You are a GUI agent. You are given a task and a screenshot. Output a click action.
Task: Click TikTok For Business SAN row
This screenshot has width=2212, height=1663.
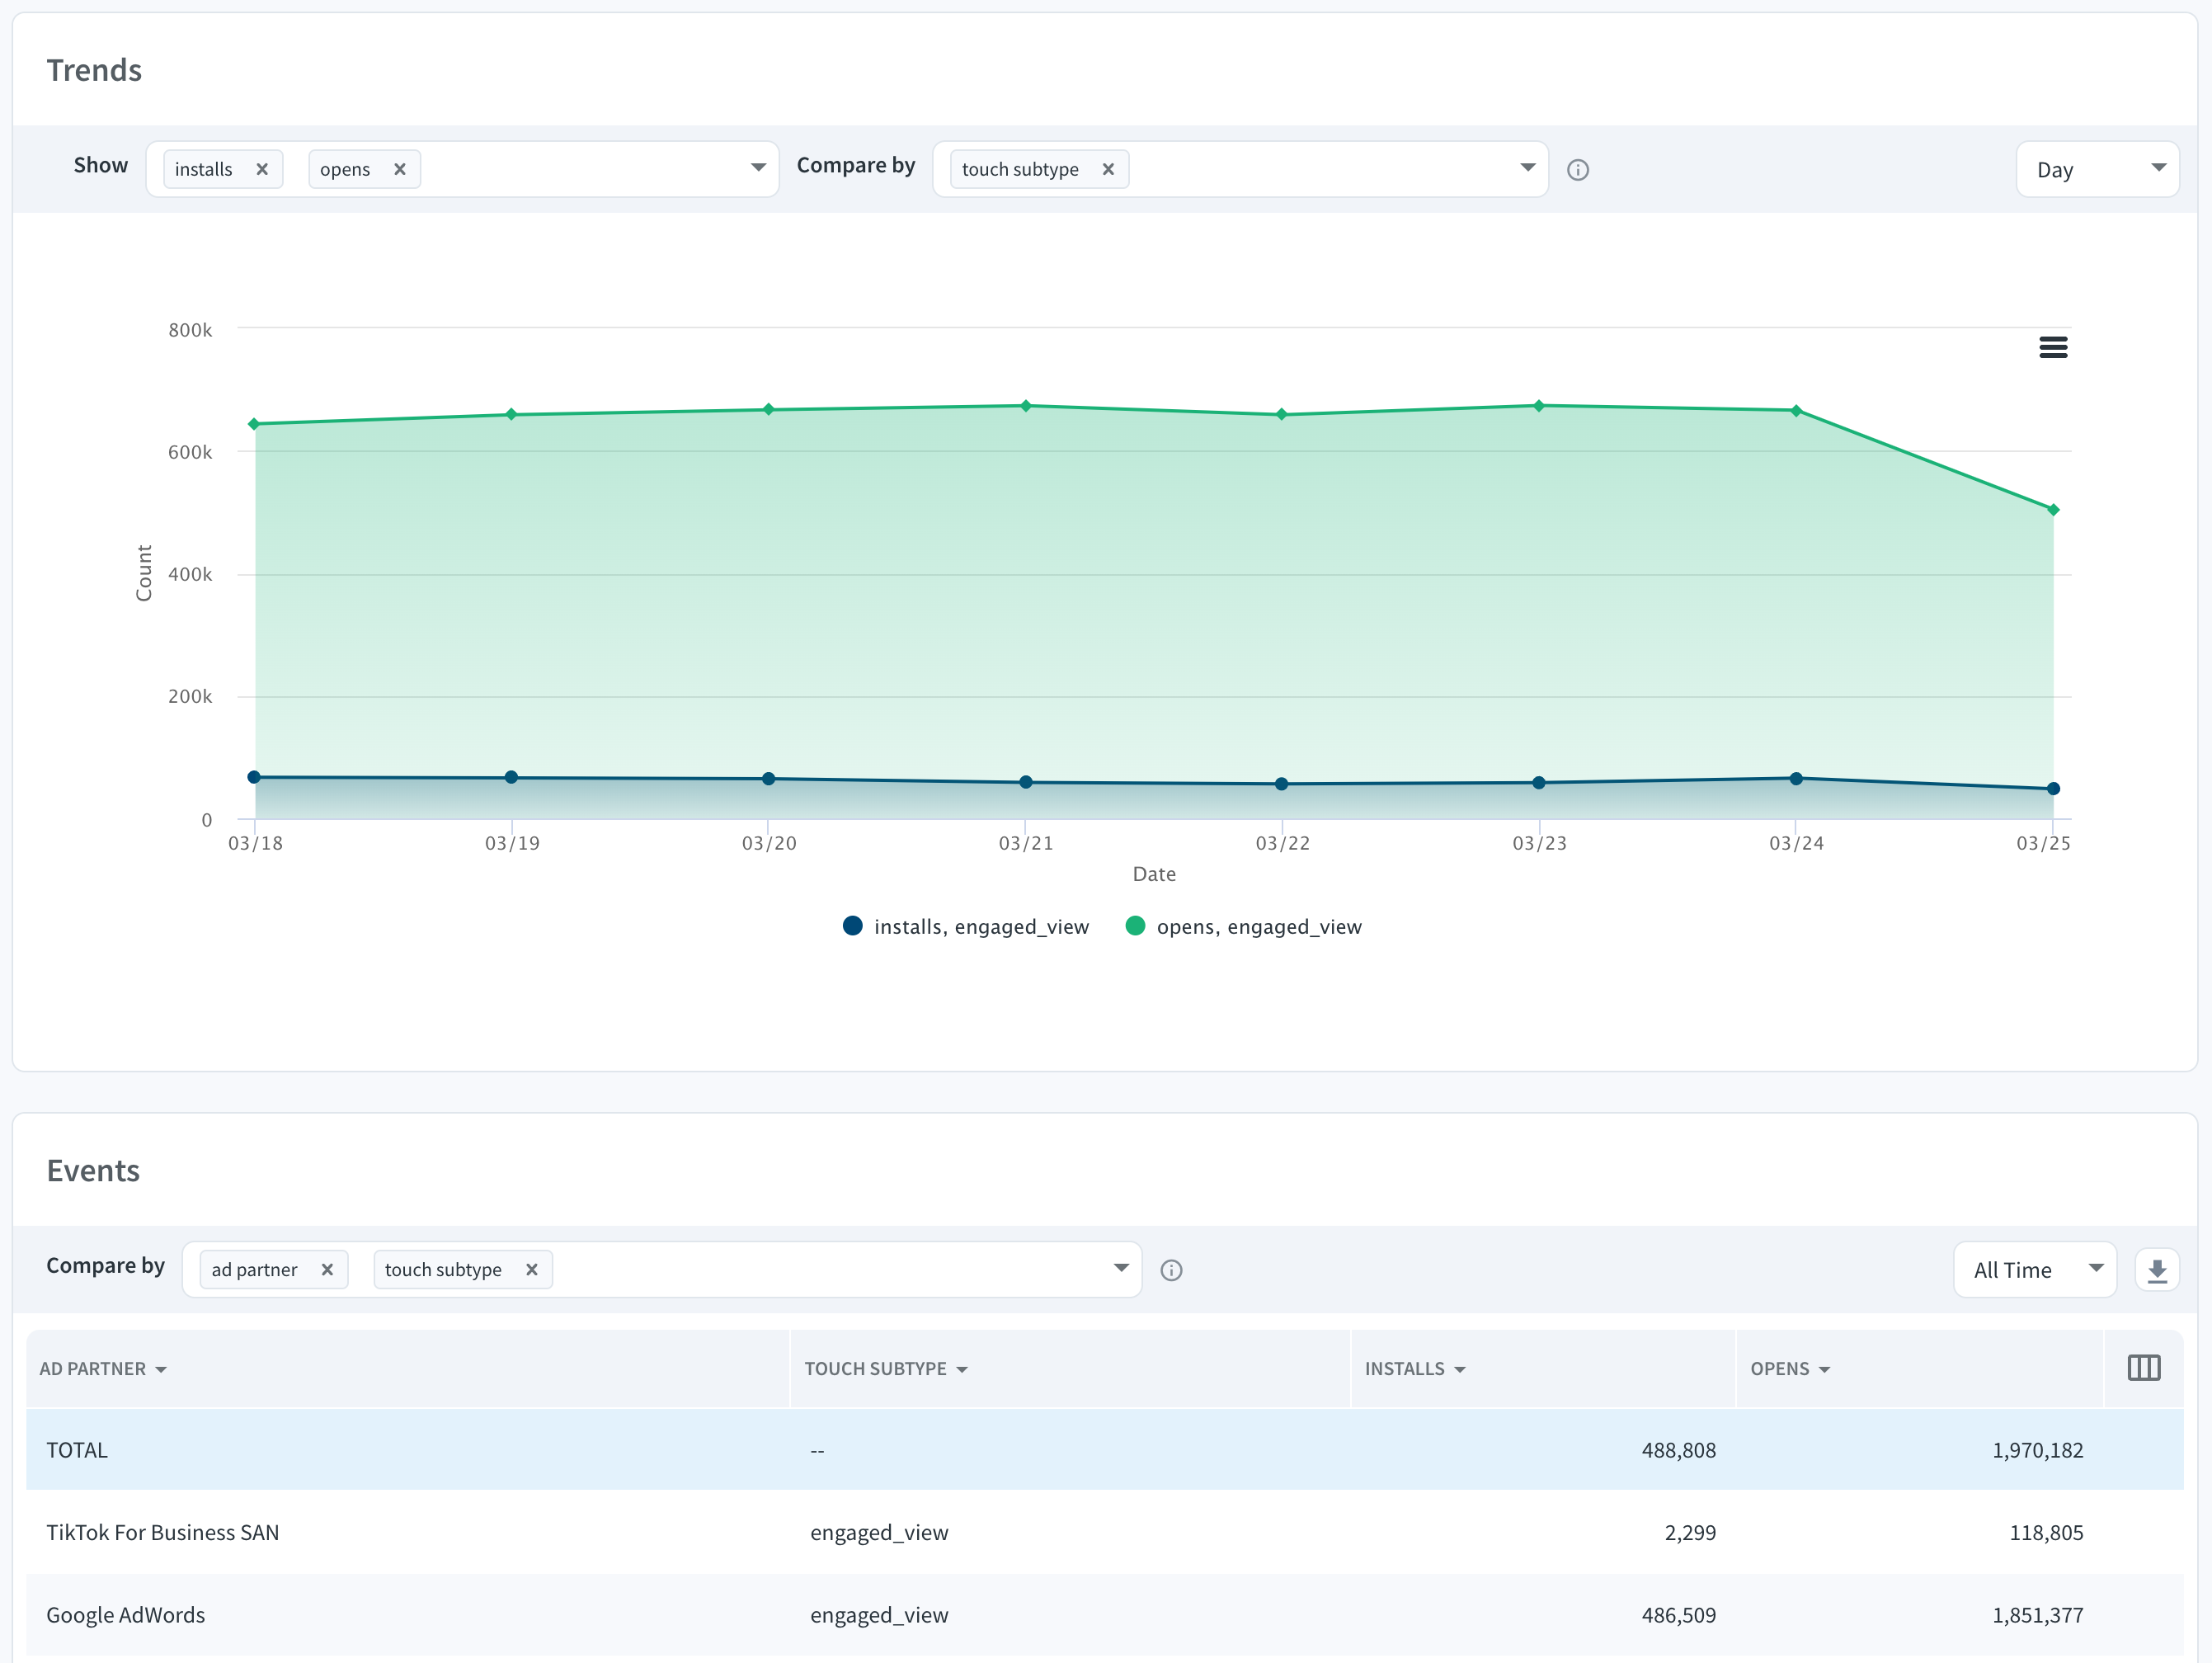click(1104, 1532)
